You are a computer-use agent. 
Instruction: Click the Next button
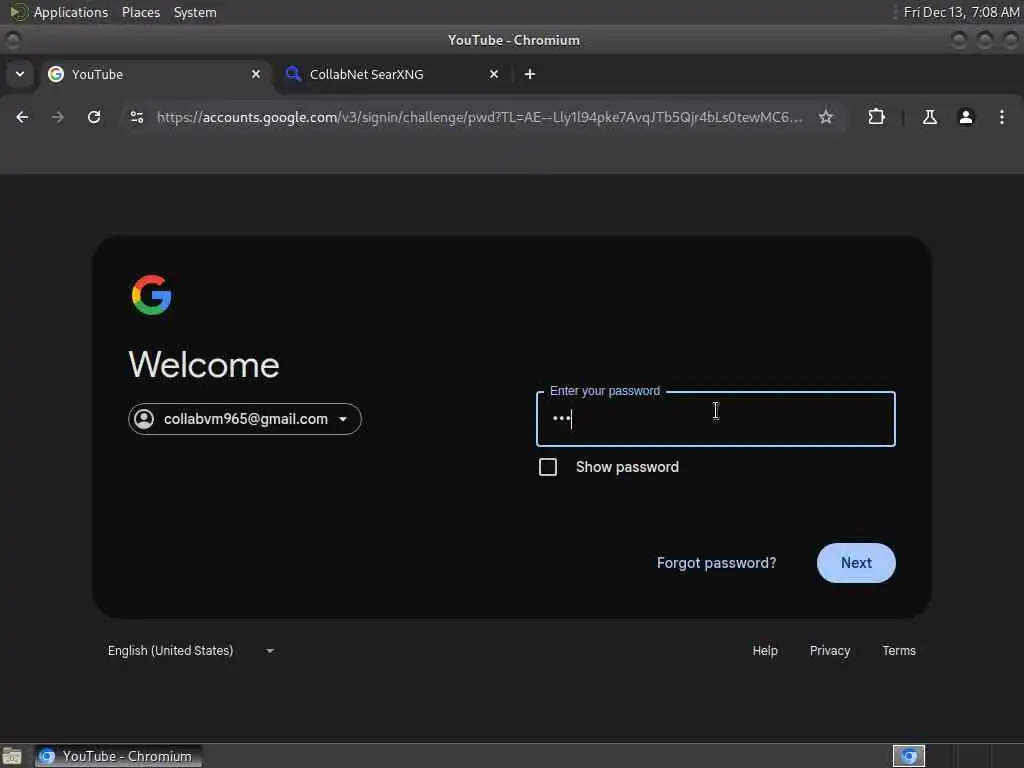[856, 563]
